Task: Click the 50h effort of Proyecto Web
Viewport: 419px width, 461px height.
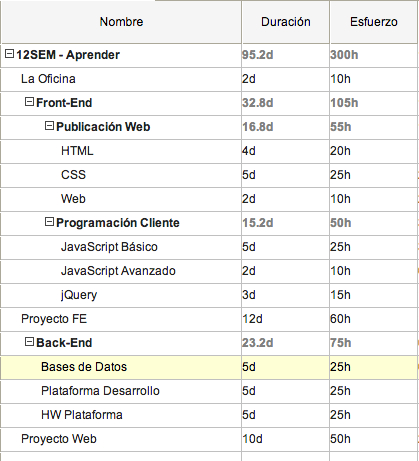Action: [x=340, y=439]
